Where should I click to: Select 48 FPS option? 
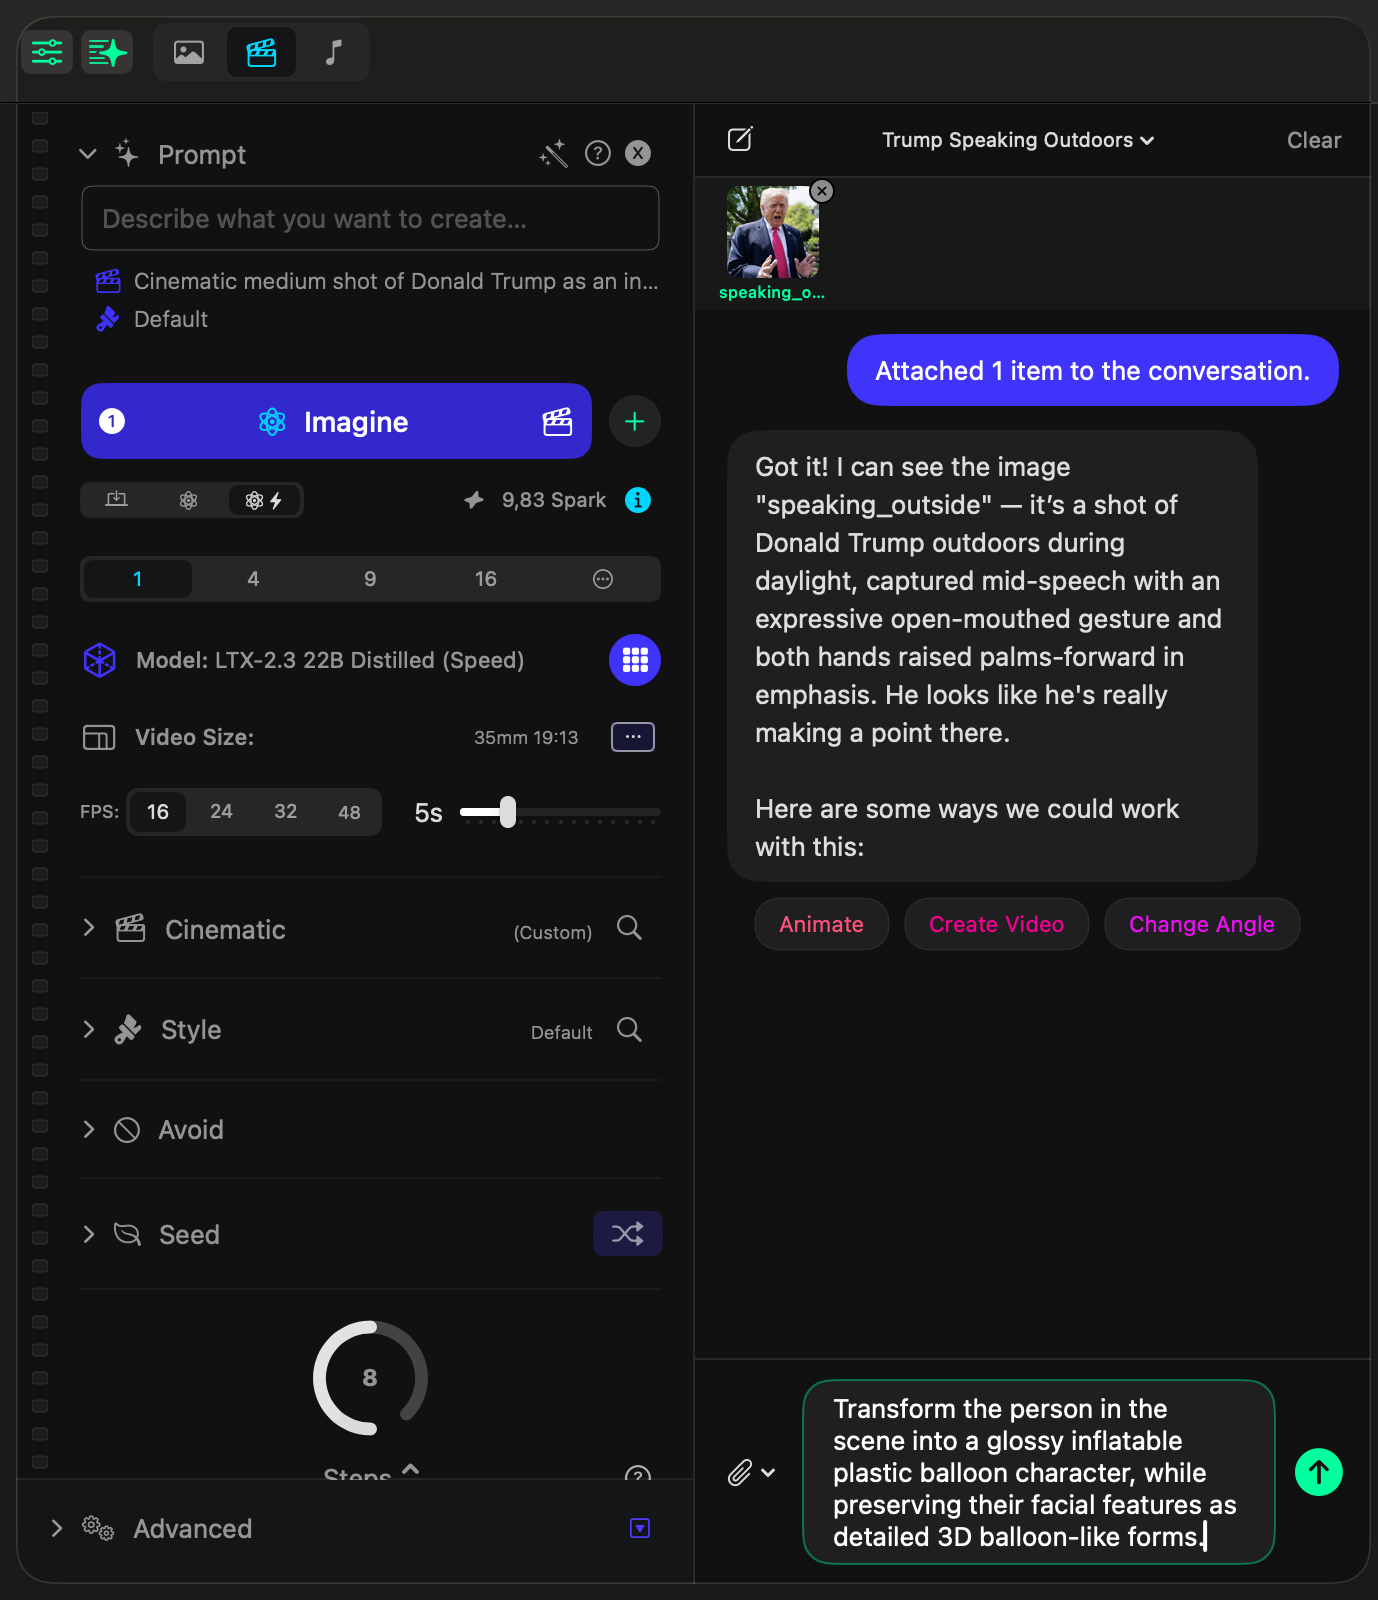(349, 812)
